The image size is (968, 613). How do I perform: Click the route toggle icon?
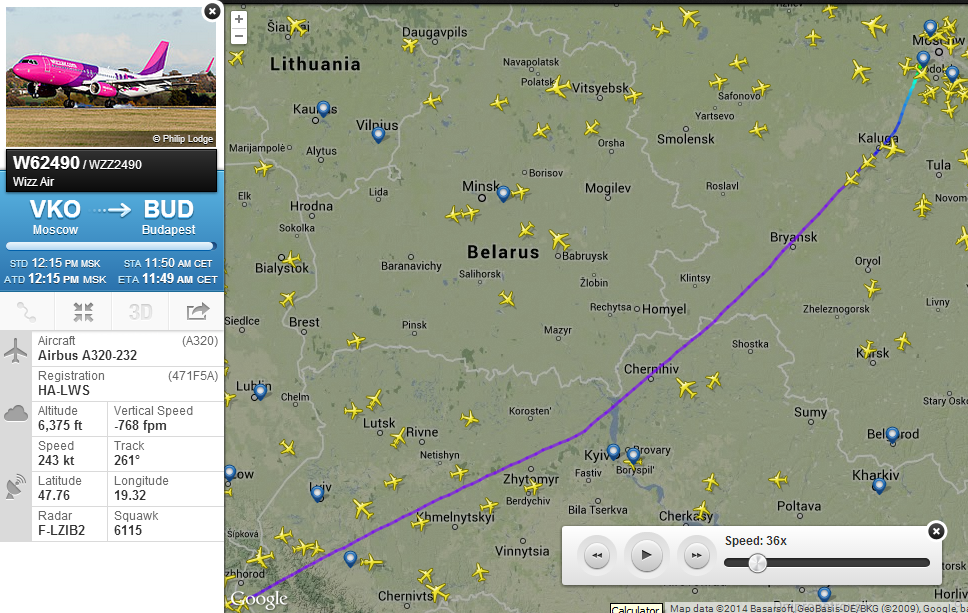[27, 312]
